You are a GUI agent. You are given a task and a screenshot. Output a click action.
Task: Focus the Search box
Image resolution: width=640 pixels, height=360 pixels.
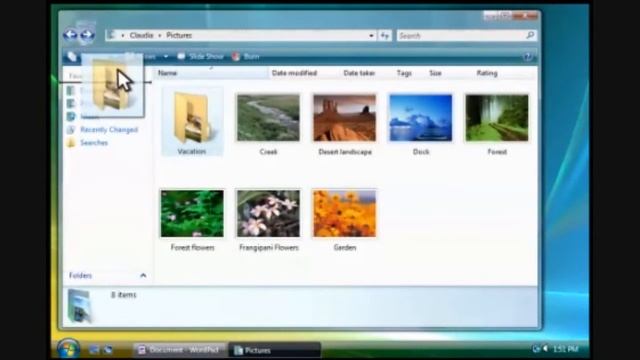tap(467, 36)
